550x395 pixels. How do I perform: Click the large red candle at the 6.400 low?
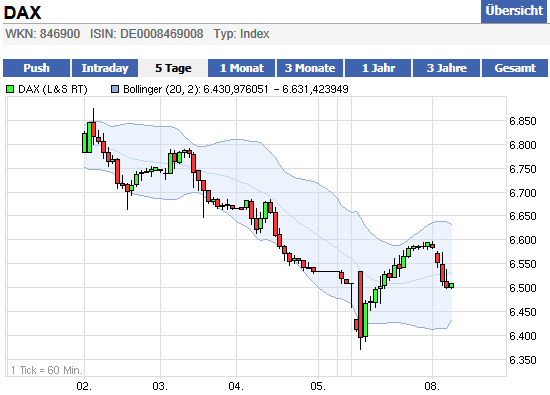pyautogui.click(x=361, y=304)
